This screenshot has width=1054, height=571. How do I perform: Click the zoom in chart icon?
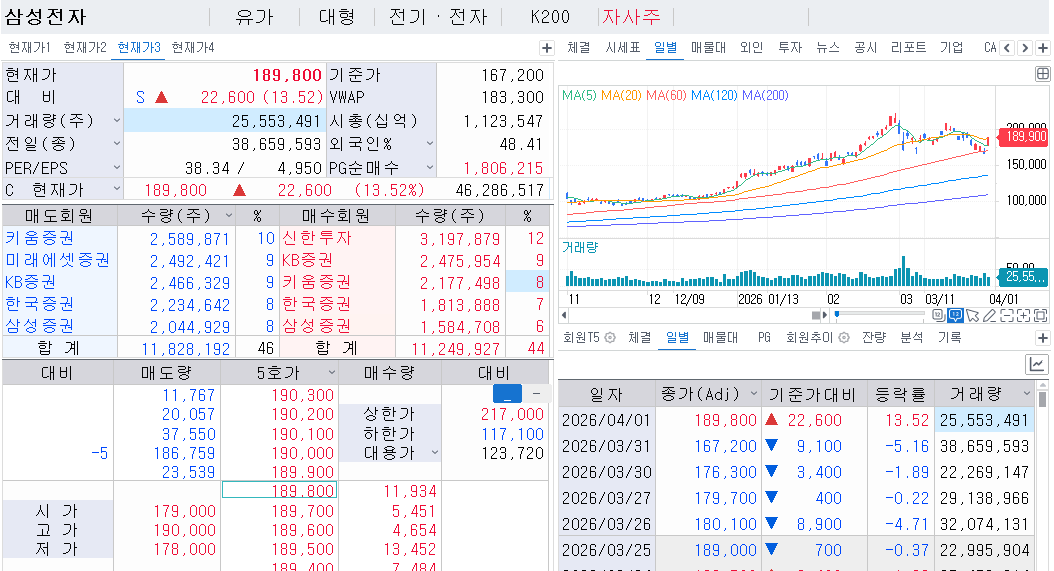(x=1024, y=315)
